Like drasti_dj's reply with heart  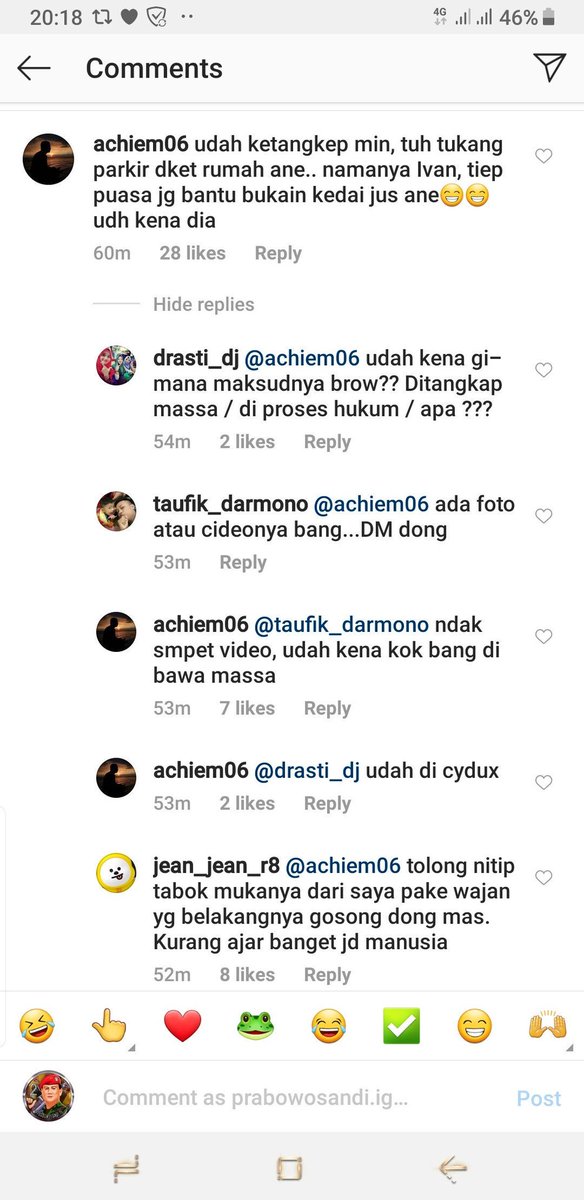[x=544, y=370]
